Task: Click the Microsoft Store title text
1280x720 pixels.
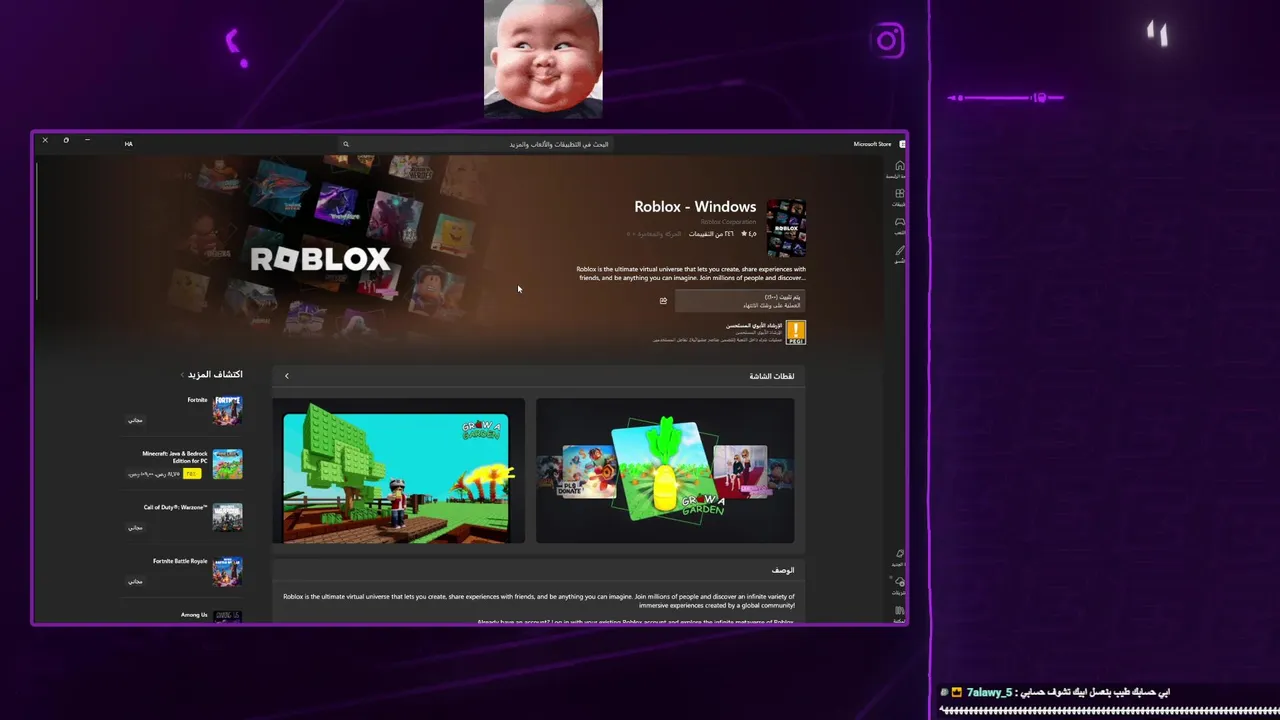Action: (x=872, y=144)
